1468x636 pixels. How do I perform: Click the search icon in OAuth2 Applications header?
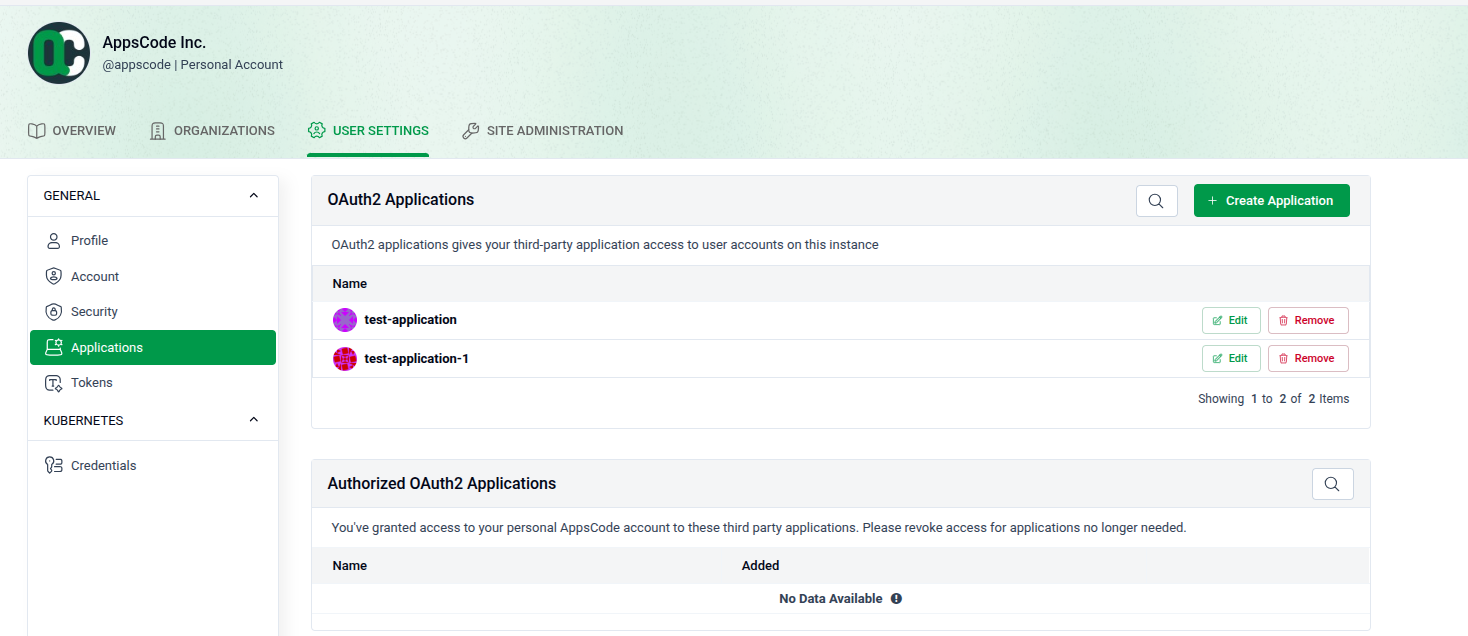1156,200
